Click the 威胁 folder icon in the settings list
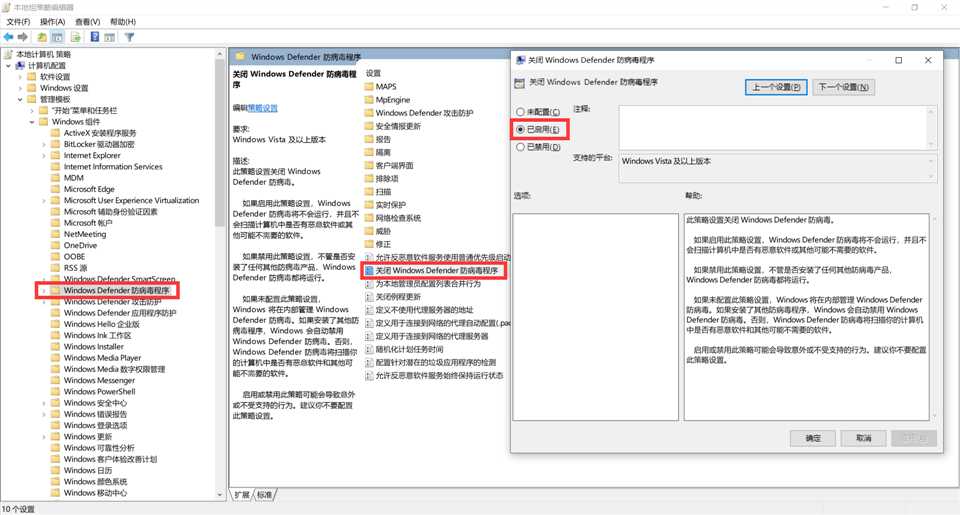The image size is (960, 515). [369, 231]
